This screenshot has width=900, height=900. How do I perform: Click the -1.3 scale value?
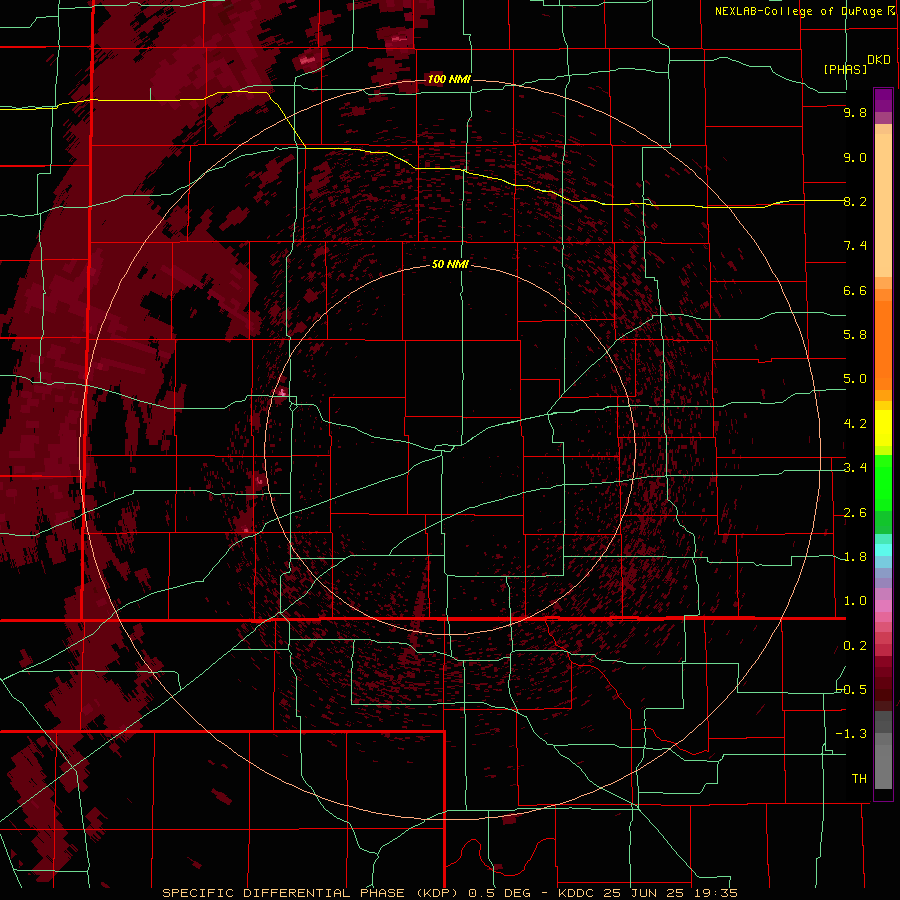852,734
